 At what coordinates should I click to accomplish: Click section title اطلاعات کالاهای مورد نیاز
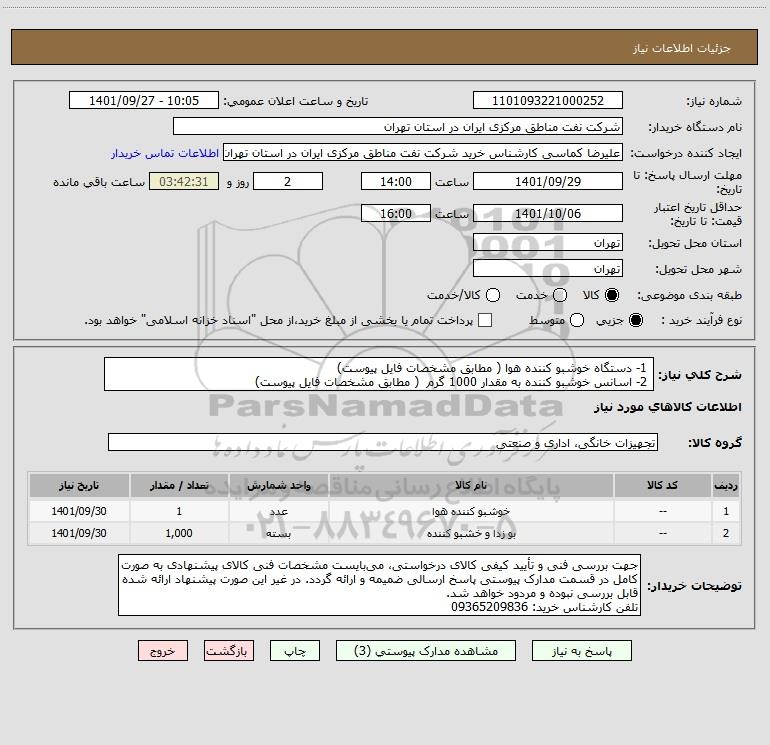[x=668, y=407]
